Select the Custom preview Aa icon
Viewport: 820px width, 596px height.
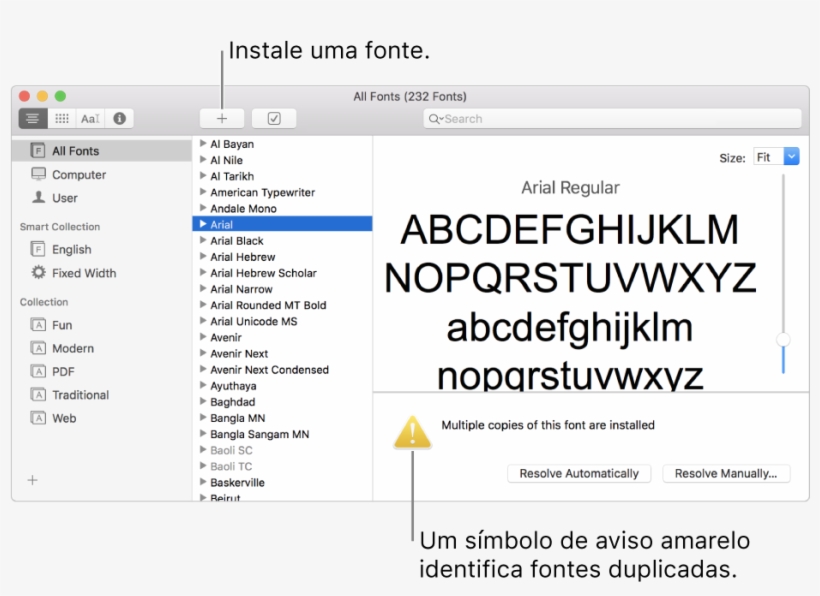(90, 118)
